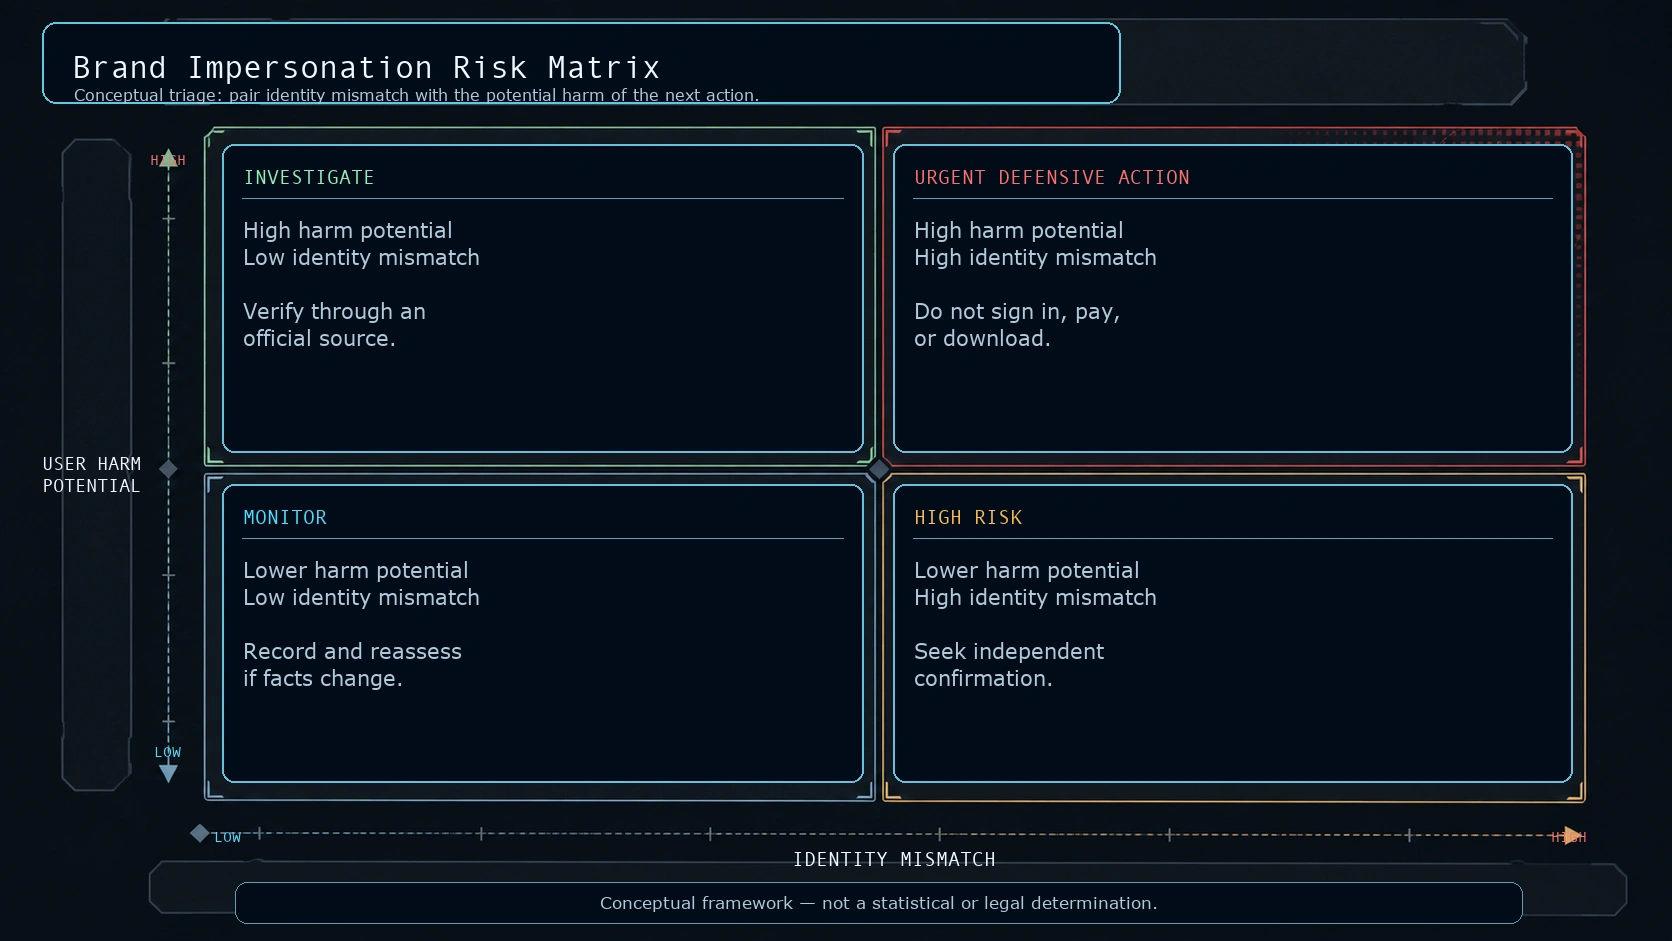1672x941 pixels.
Task: Click 'High harm potential' in INVESTIGATE card
Action: click(347, 231)
